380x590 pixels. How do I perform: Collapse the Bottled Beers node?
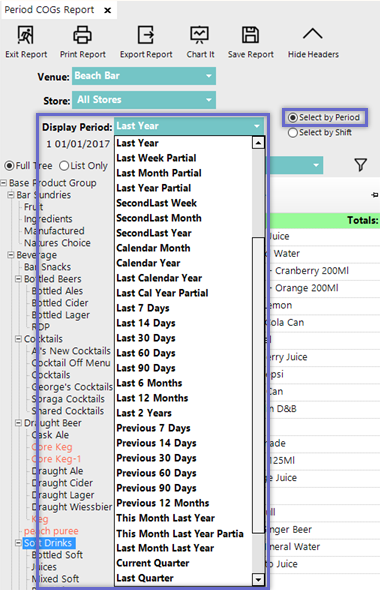(18, 279)
